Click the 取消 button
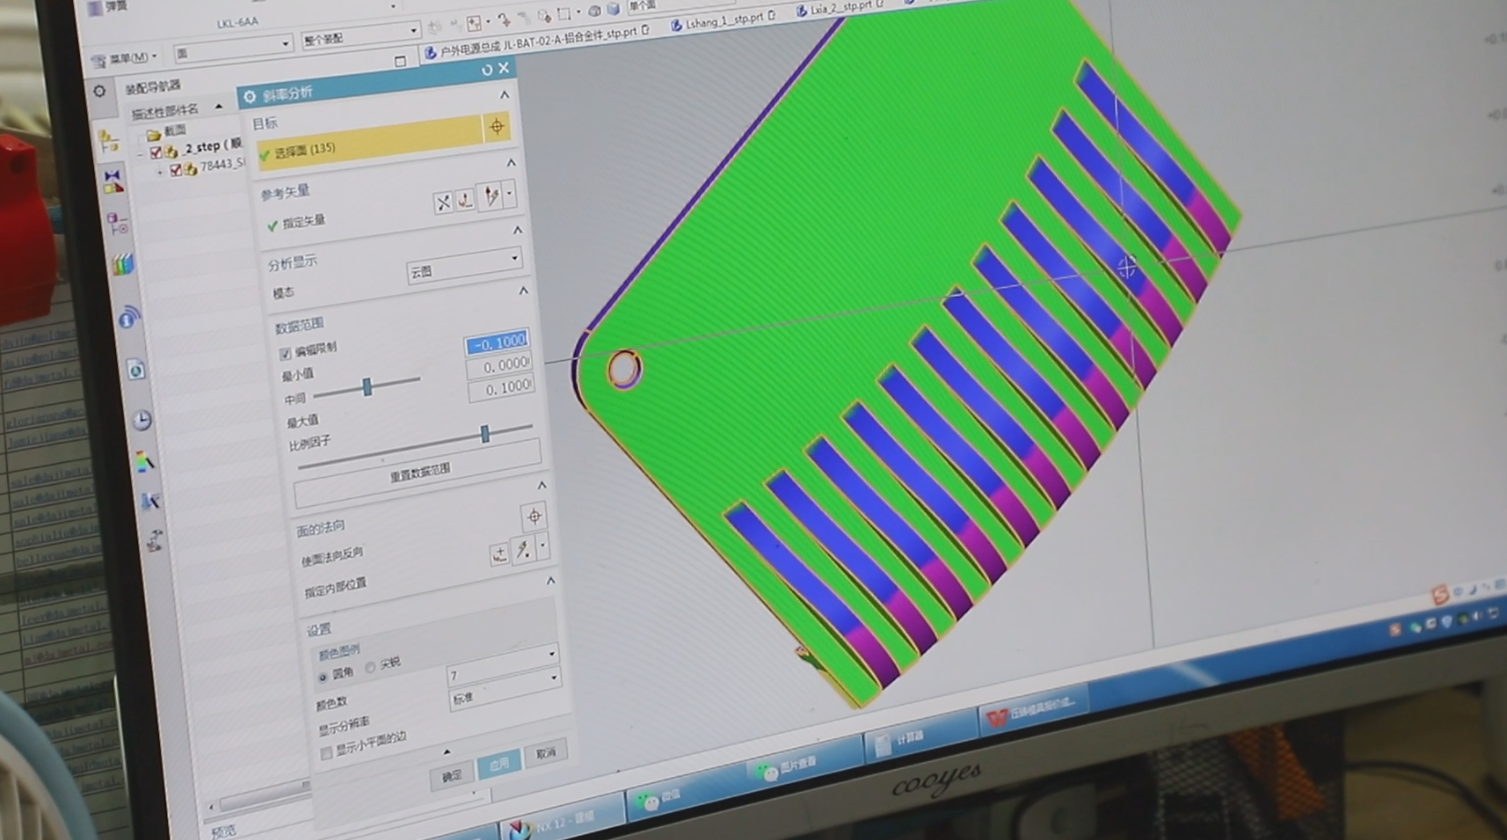The image size is (1507, 840). (x=545, y=752)
